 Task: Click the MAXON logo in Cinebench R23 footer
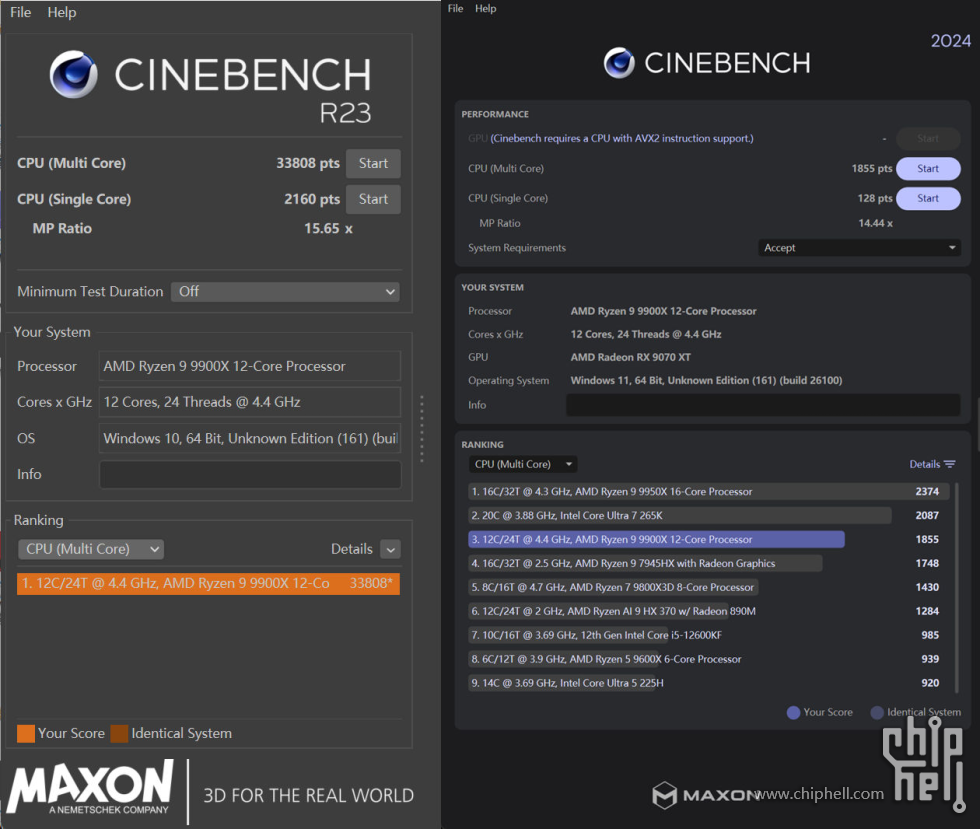tap(91, 786)
